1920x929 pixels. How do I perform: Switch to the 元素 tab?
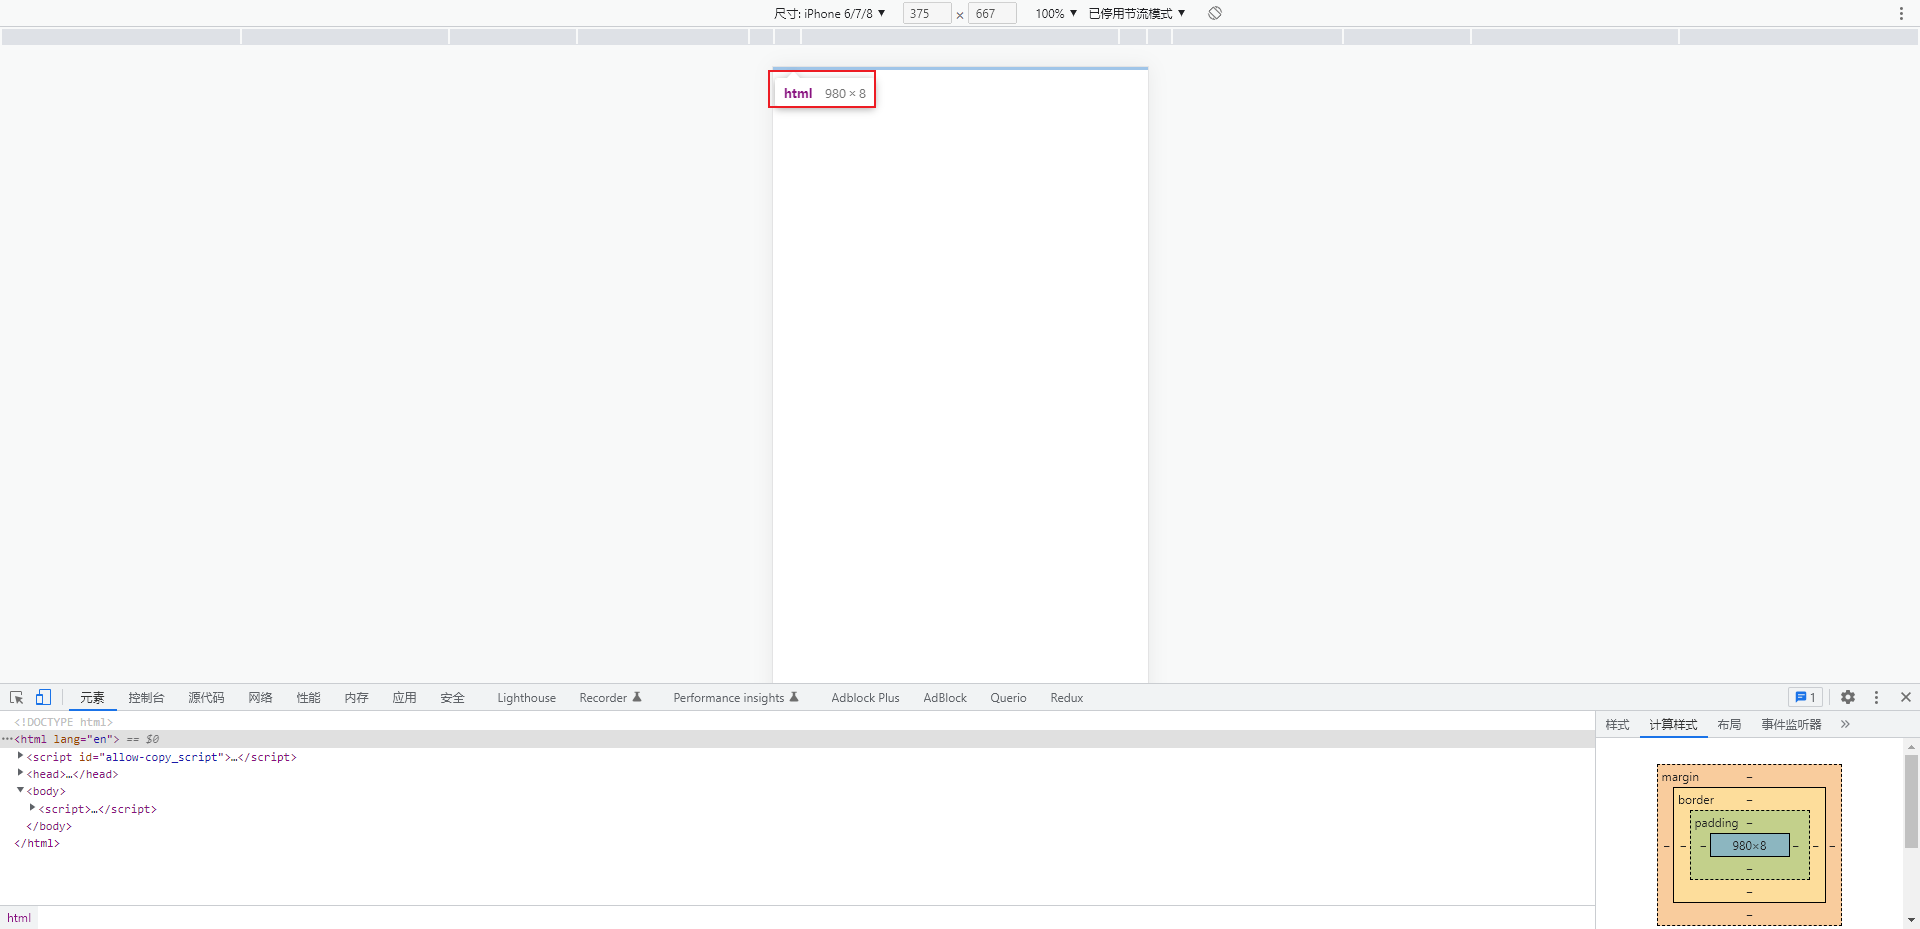(x=92, y=698)
